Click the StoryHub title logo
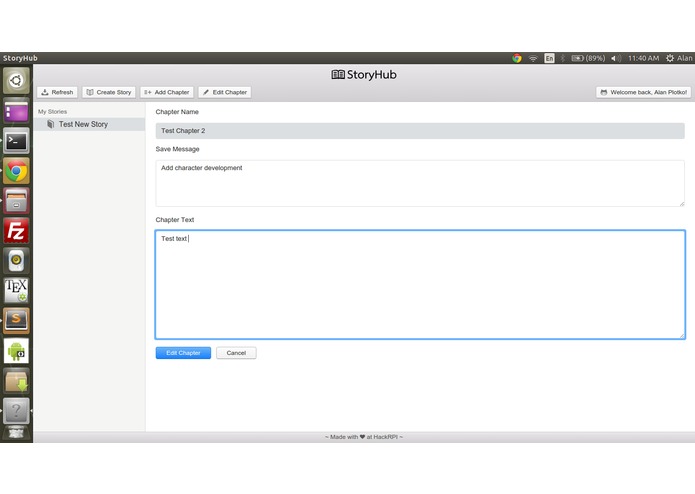Image resolution: width=695 pixels, height=494 pixels. [x=364, y=74]
